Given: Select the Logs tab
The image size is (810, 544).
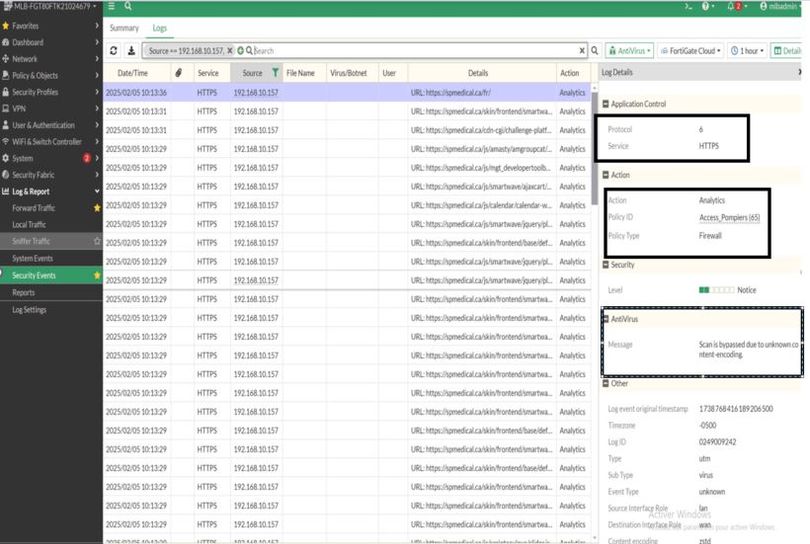Looking at the screenshot, I should click(159, 28).
